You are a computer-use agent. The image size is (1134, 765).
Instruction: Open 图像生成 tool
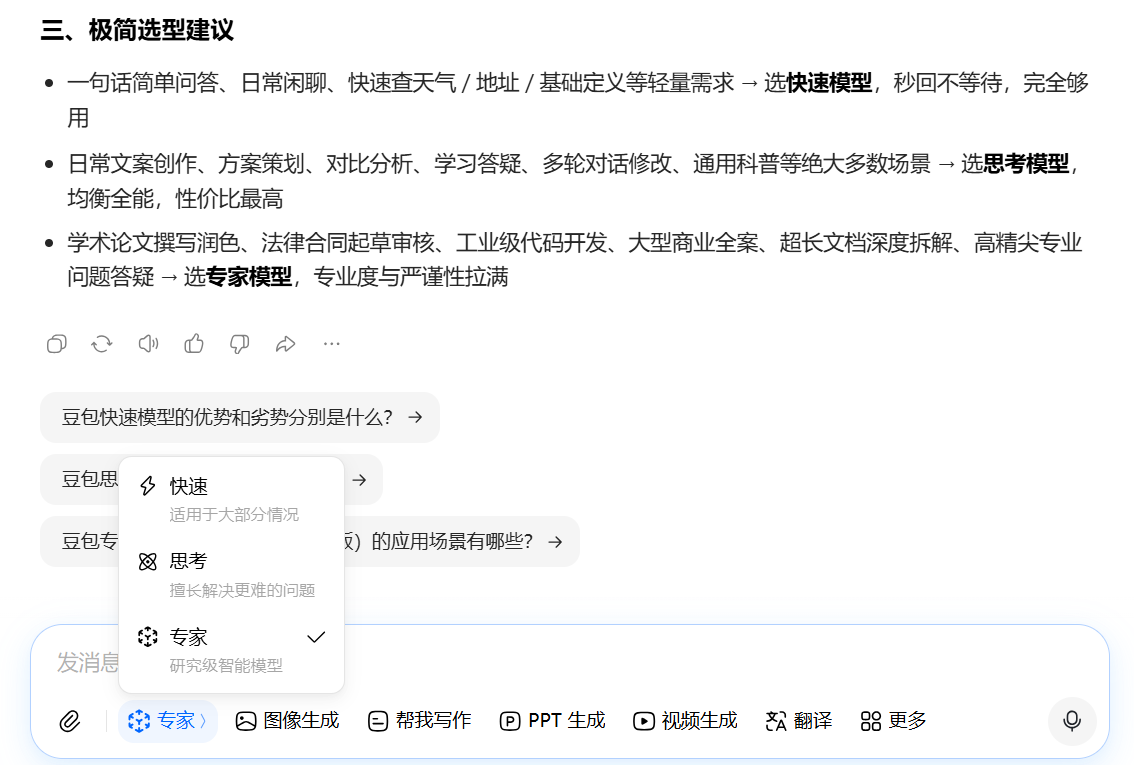coord(287,721)
